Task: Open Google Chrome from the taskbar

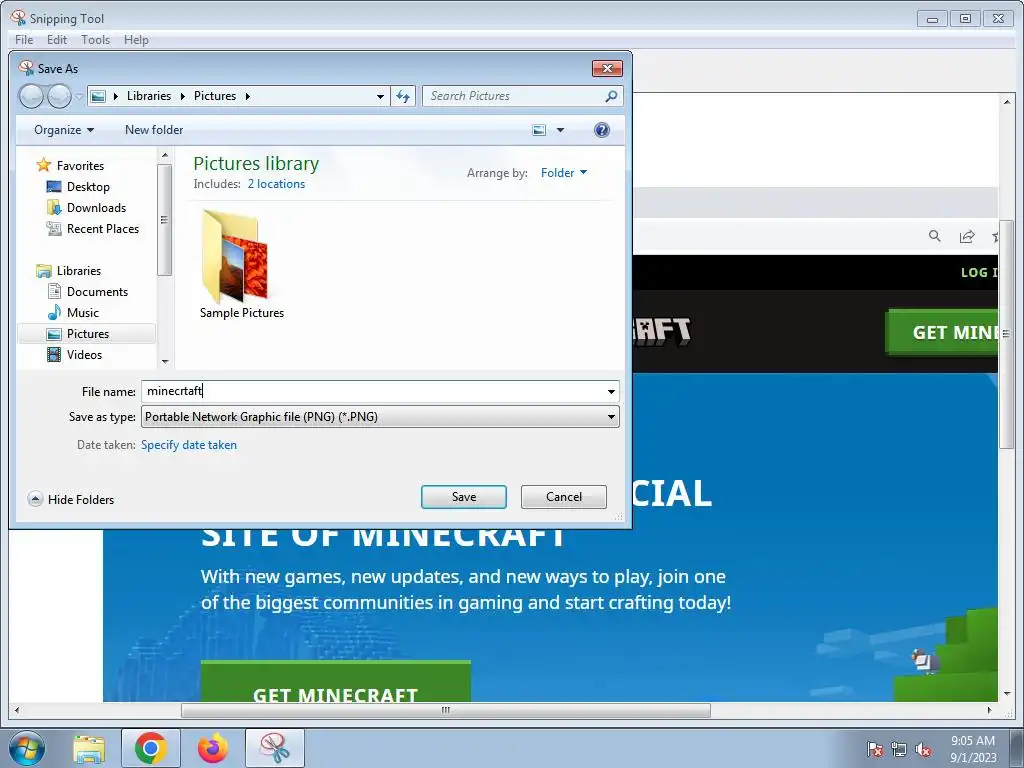Action: (150, 748)
